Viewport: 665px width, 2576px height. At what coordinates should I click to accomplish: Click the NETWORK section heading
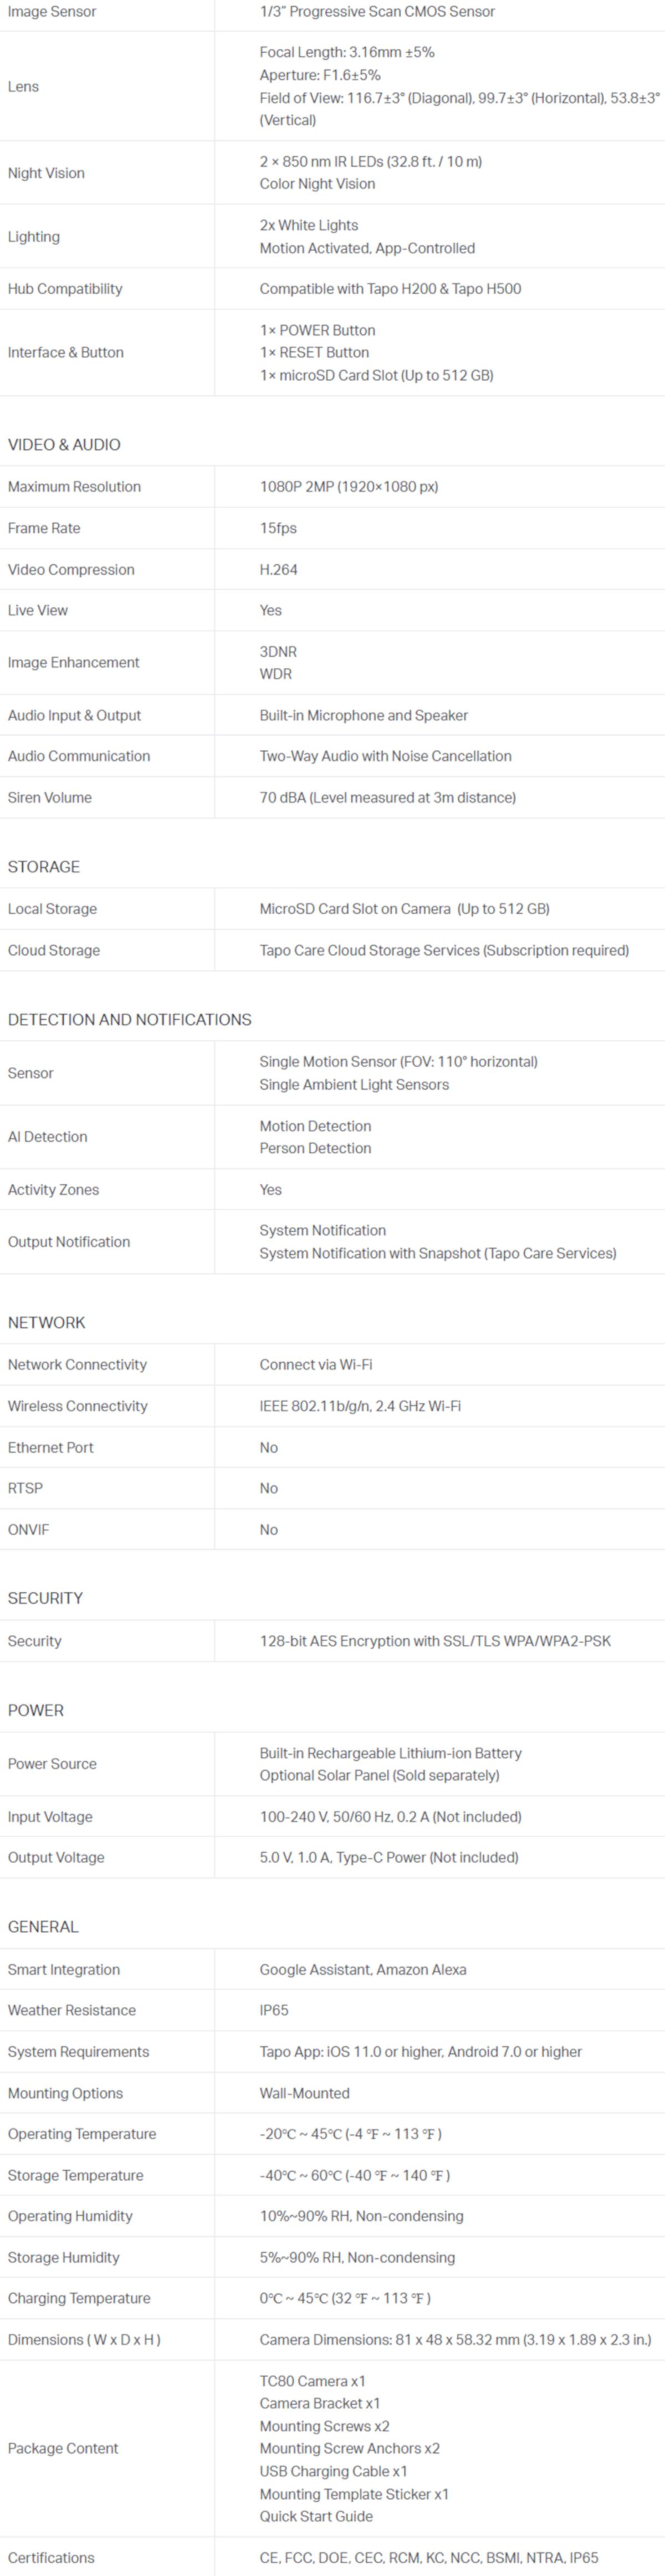pos(46,1323)
